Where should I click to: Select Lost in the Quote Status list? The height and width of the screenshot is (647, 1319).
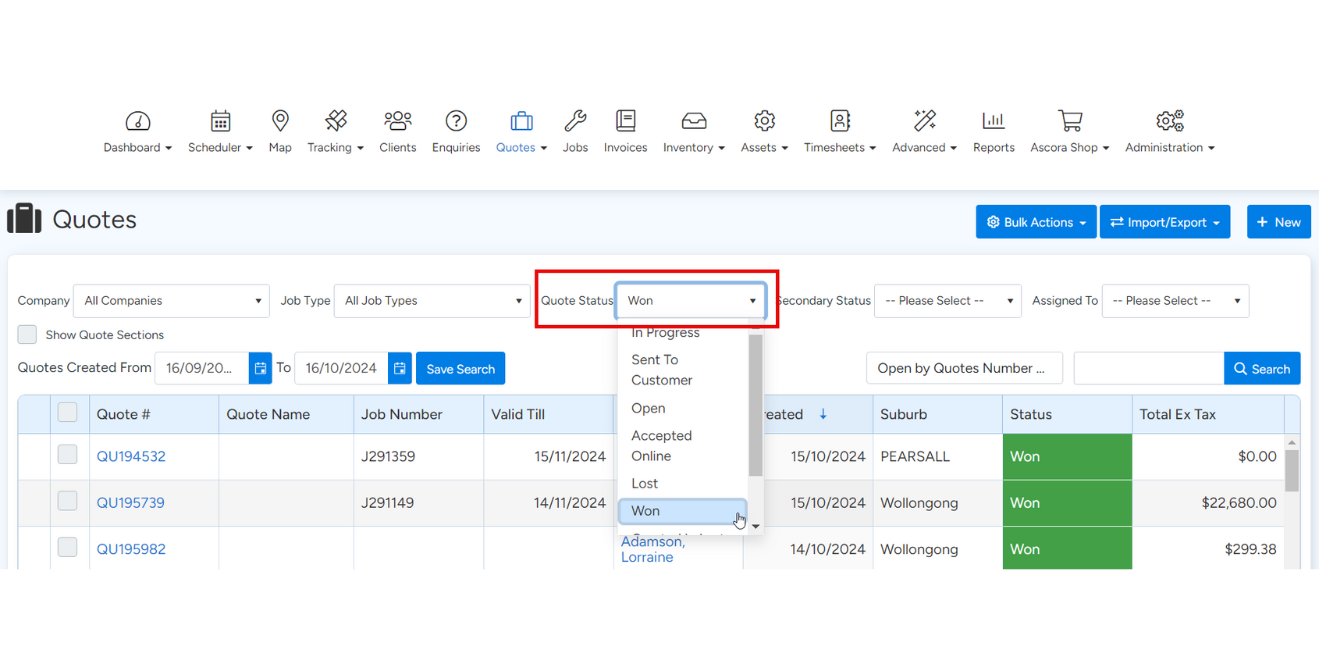point(645,484)
